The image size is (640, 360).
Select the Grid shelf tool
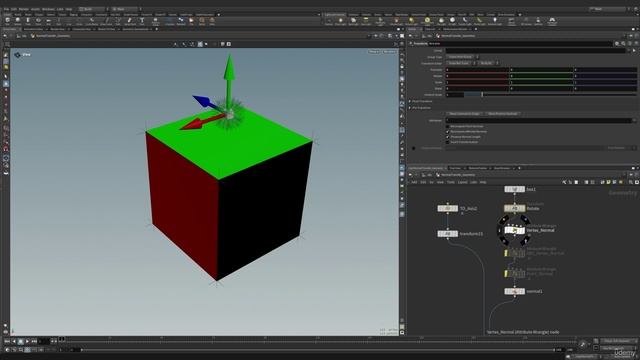tap(48, 21)
